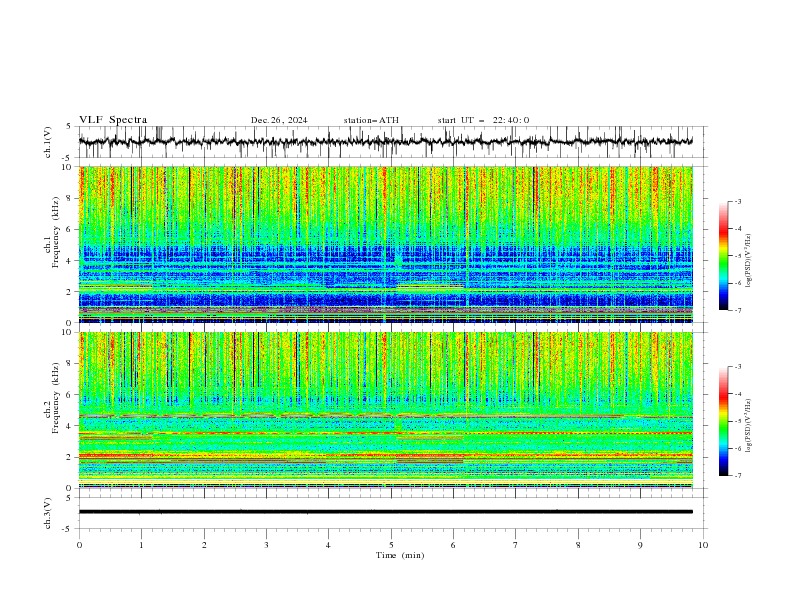Screen dimensions: 792x612
Task: Click the time-axis tick label "5"
Action: click(x=391, y=545)
